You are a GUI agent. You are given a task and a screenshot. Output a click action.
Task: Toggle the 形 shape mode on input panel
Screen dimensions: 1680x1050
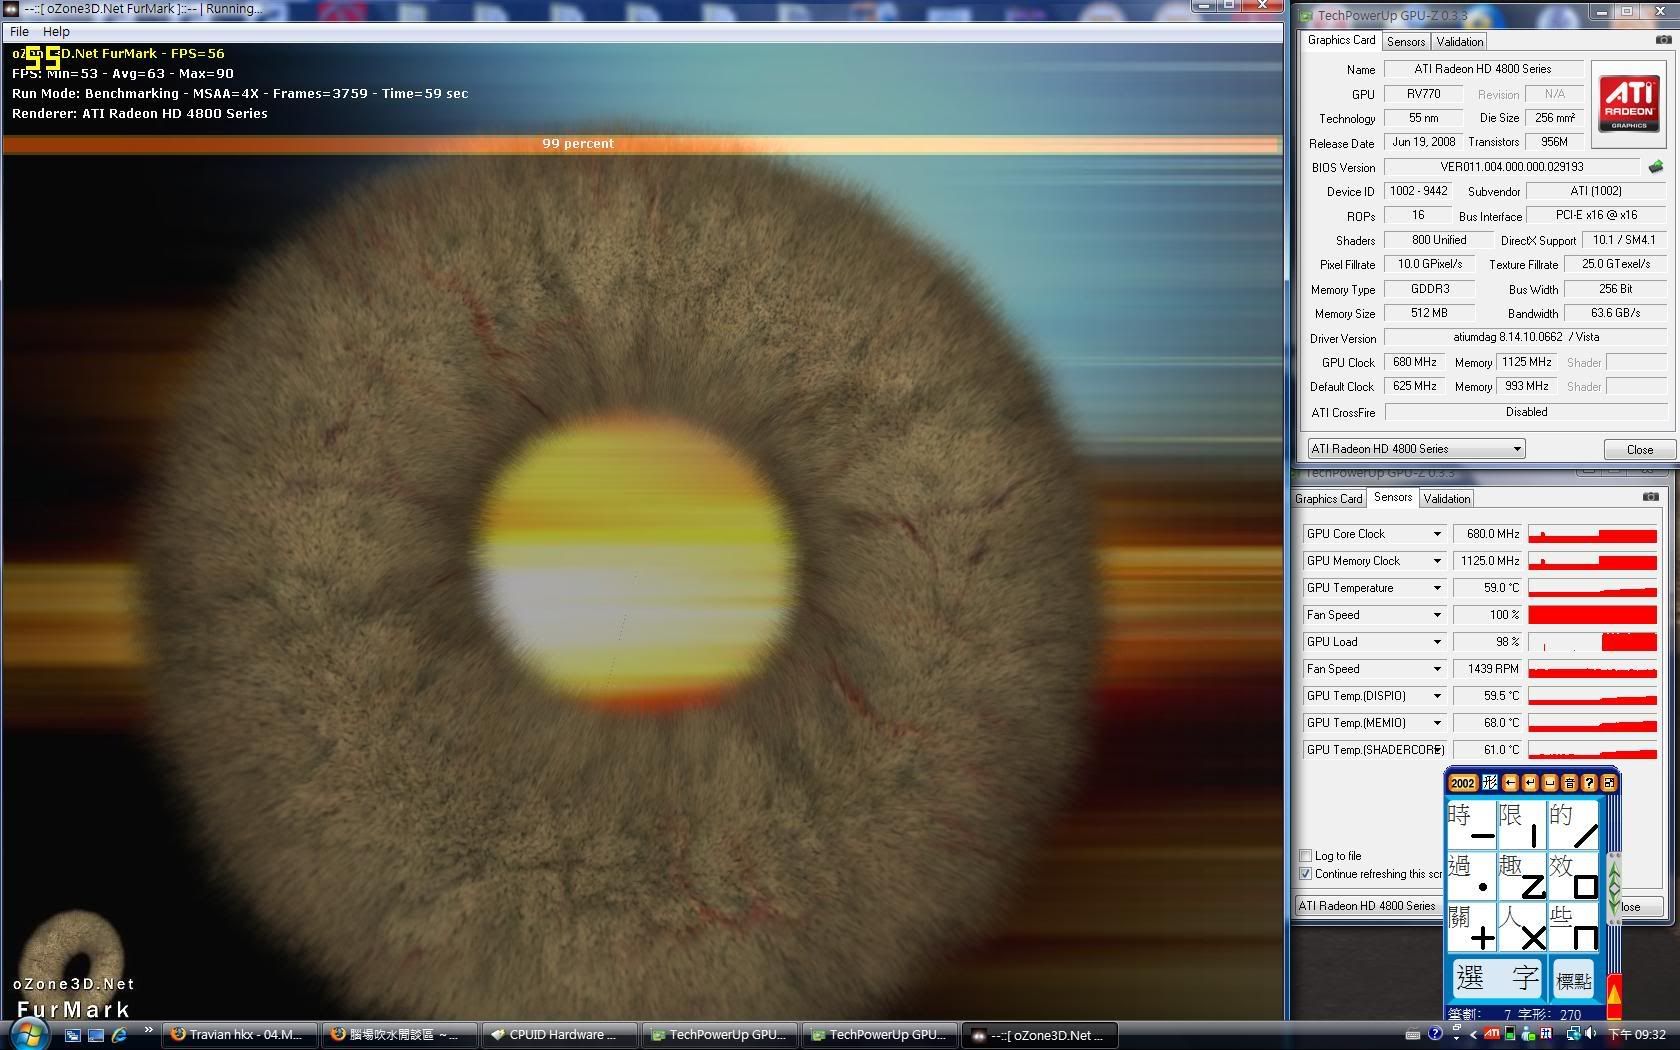click(1489, 783)
